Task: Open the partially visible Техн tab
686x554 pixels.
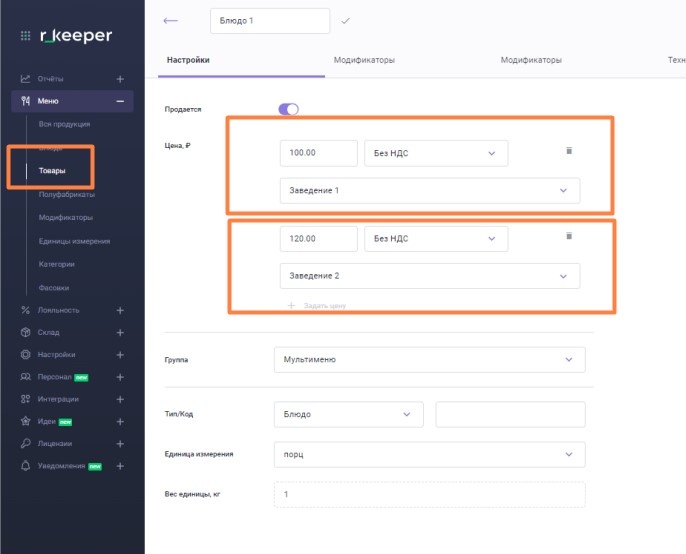Action: pyautogui.click(x=676, y=60)
